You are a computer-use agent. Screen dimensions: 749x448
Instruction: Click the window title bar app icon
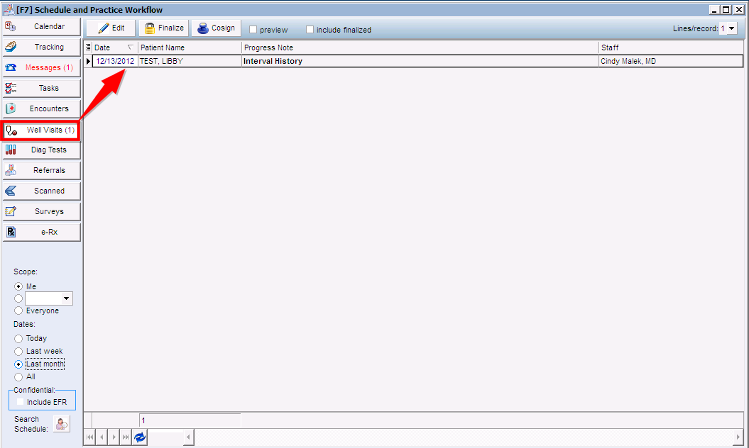(9, 10)
